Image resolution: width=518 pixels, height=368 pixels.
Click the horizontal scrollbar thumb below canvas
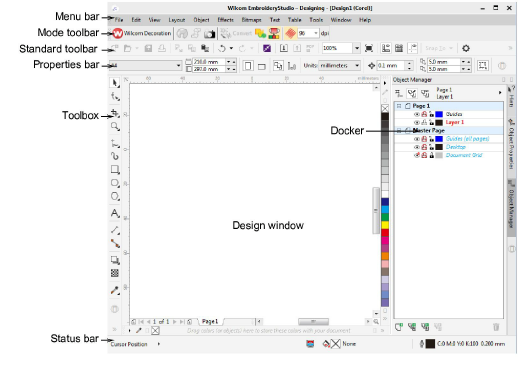313,322
